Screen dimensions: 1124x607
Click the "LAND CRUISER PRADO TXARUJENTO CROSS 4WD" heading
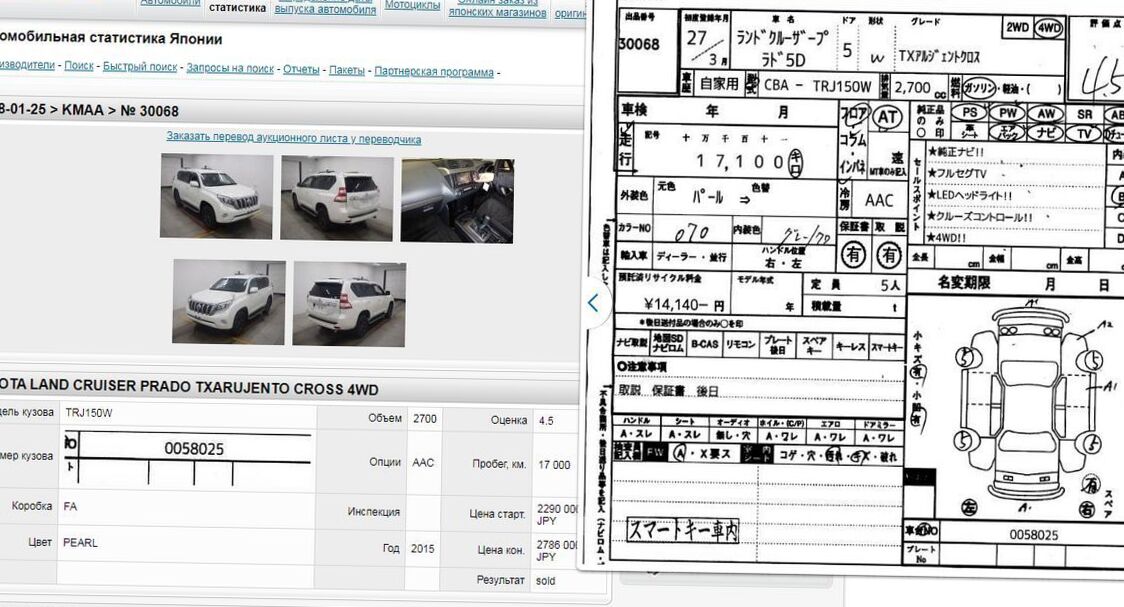point(189,387)
